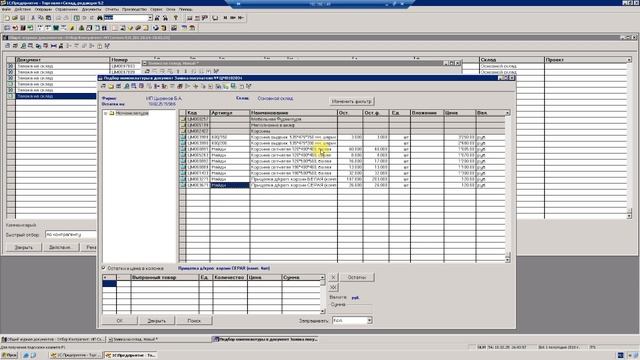The height and width of the screenshot is (360, 640).
Task: Click Выбранный товар column header
Action: [165, 277]
